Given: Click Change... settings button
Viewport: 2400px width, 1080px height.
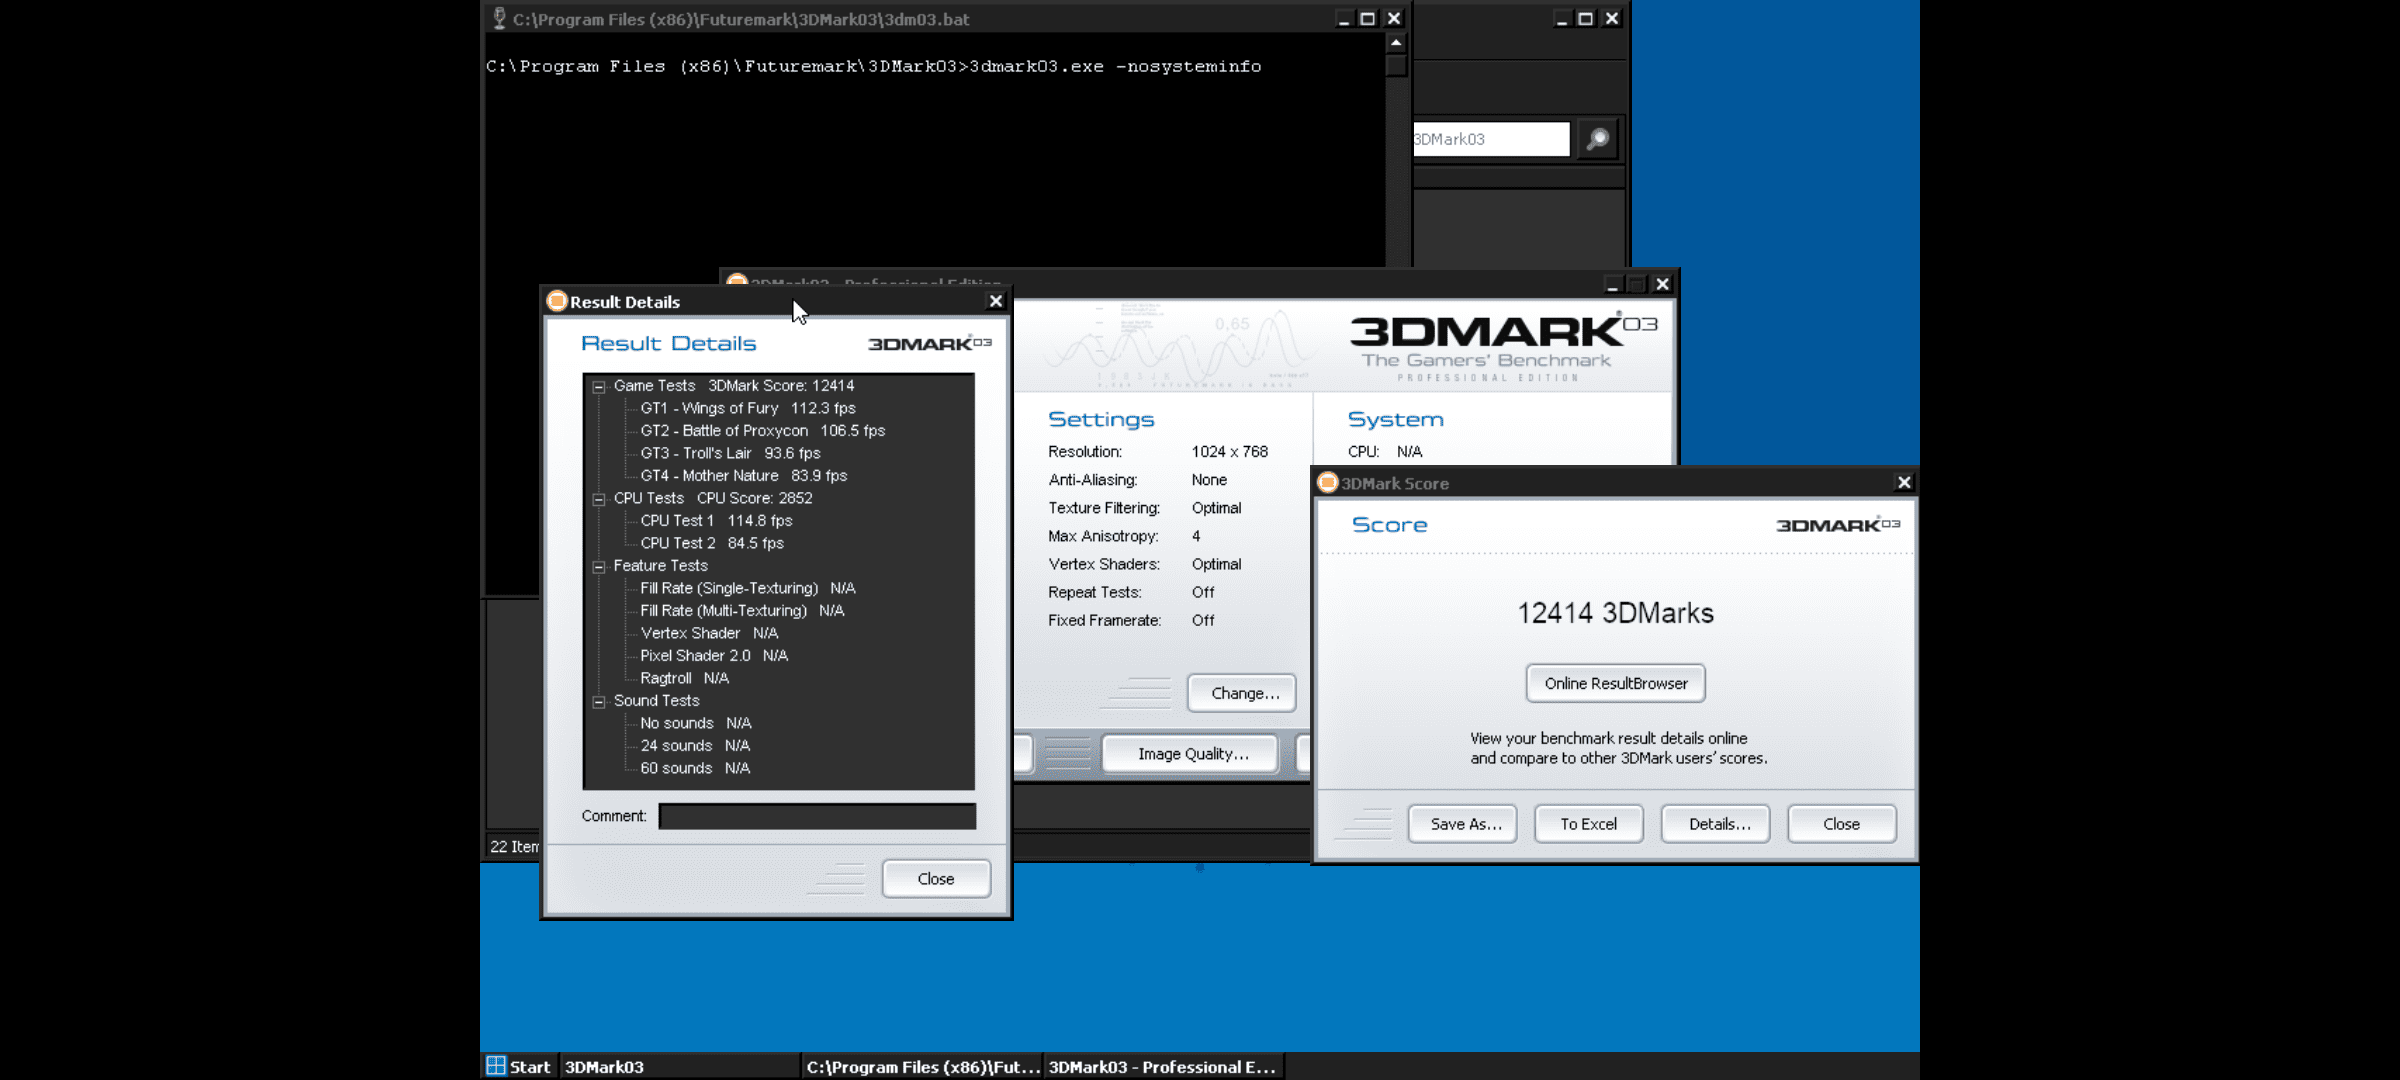Looking at the screenshot, I should 1242,693.
